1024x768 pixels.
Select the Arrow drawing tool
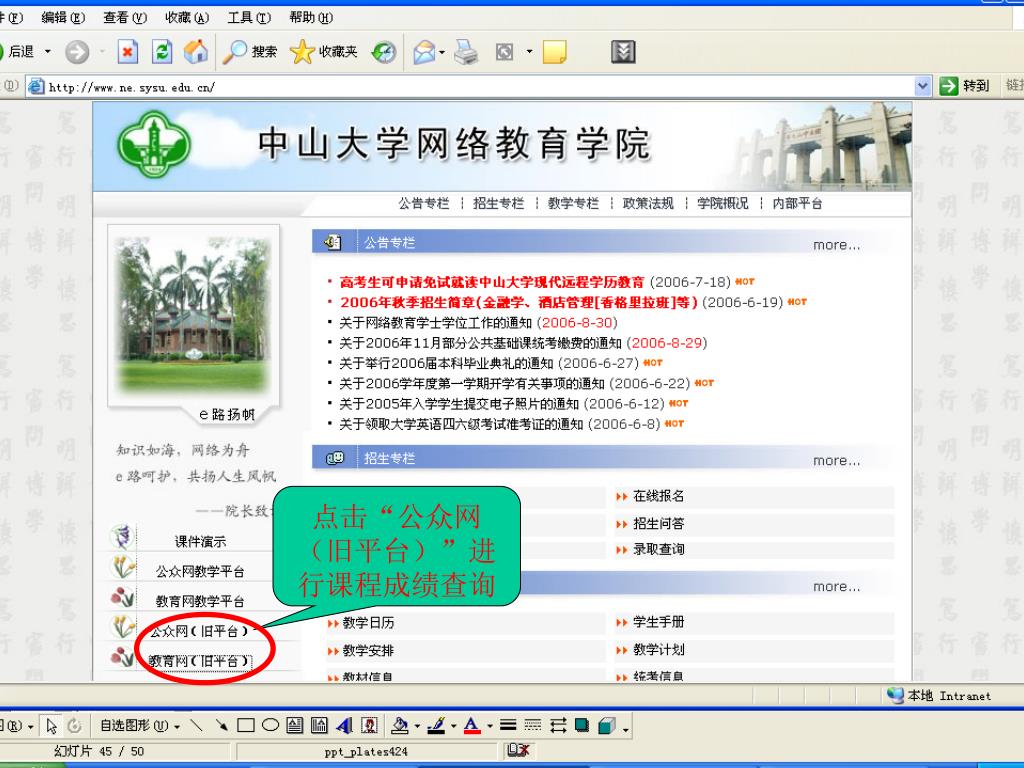pos(221,725)
